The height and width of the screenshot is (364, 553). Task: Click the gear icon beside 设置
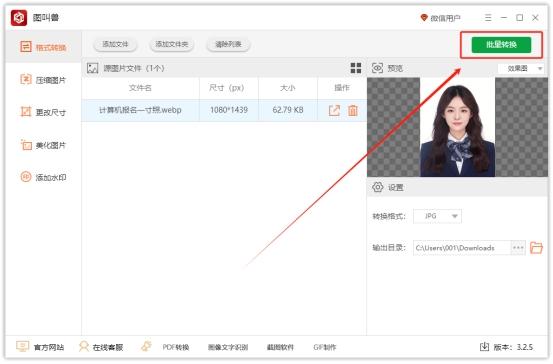[378, 187]
